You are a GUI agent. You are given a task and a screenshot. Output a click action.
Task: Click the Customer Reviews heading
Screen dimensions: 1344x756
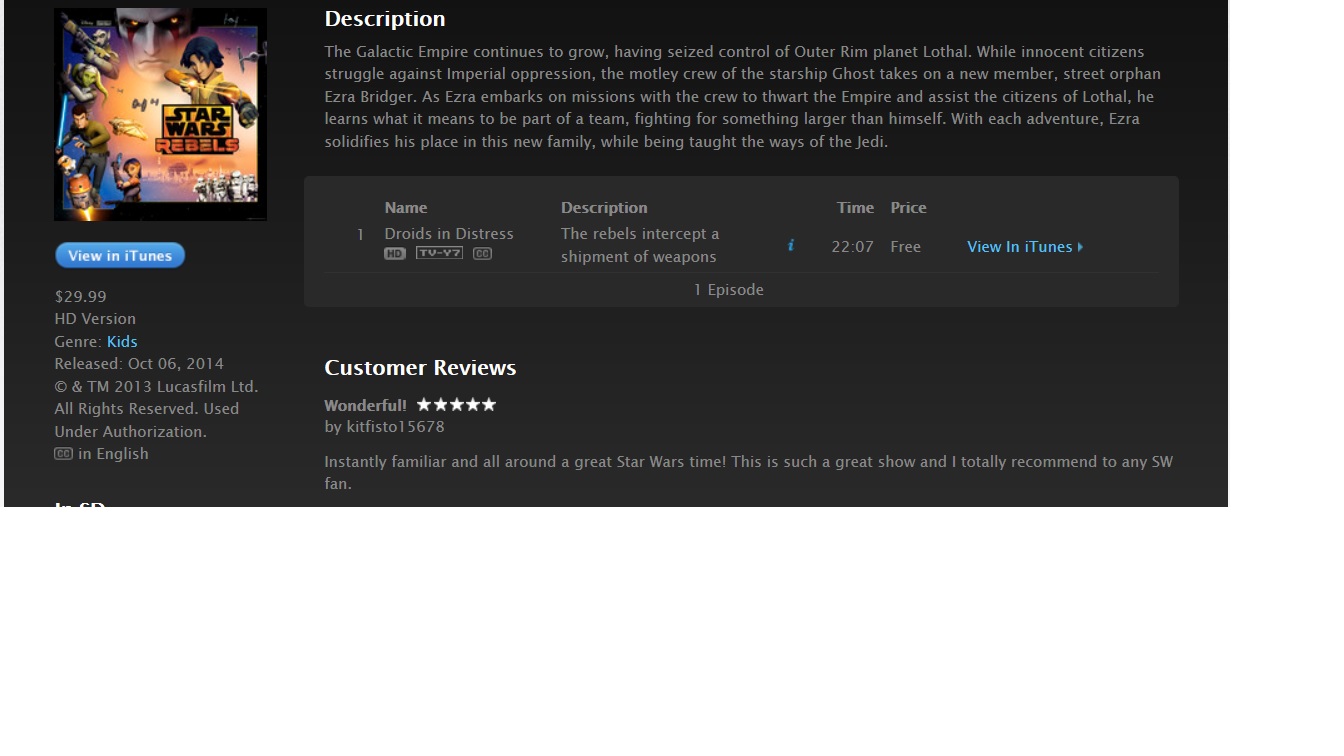[420, 368]
